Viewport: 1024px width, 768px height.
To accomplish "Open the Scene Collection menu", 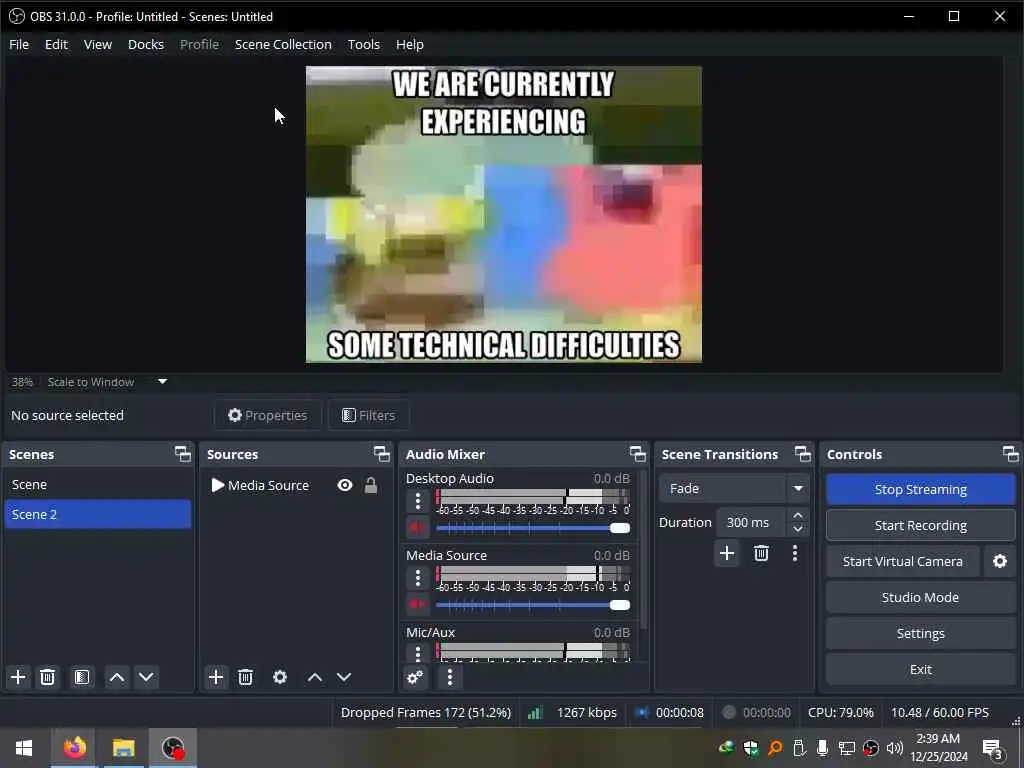I will point(283,44).
